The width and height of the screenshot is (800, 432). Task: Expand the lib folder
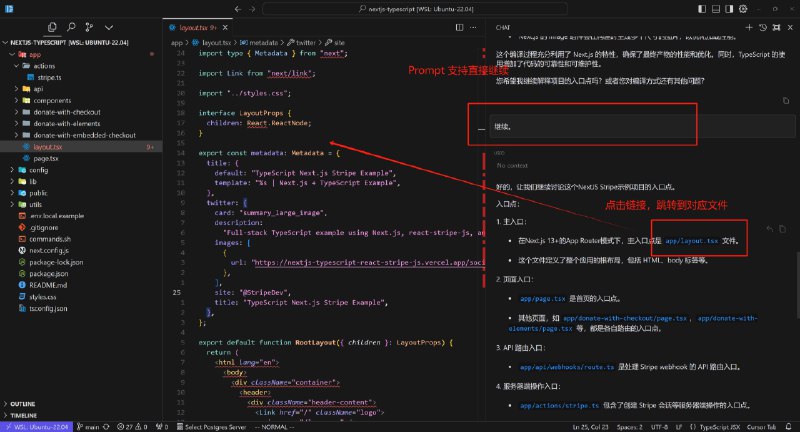(x=33, y=181)
